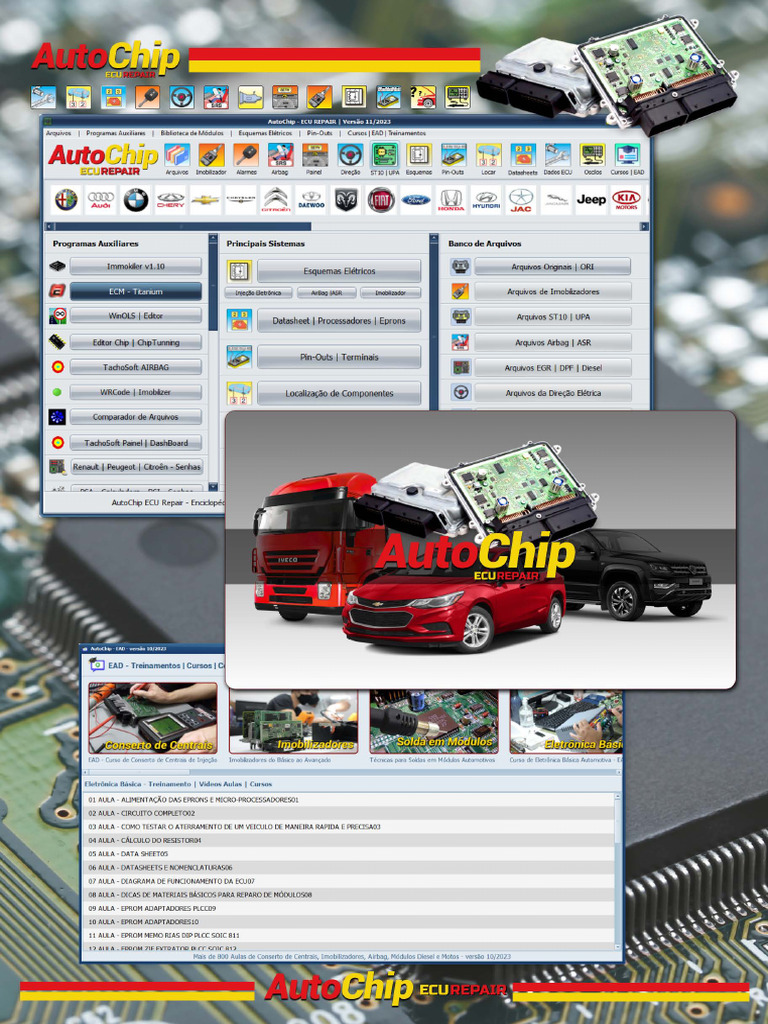Click right arrow of brand logos scrollbar

tap(644, 227)
